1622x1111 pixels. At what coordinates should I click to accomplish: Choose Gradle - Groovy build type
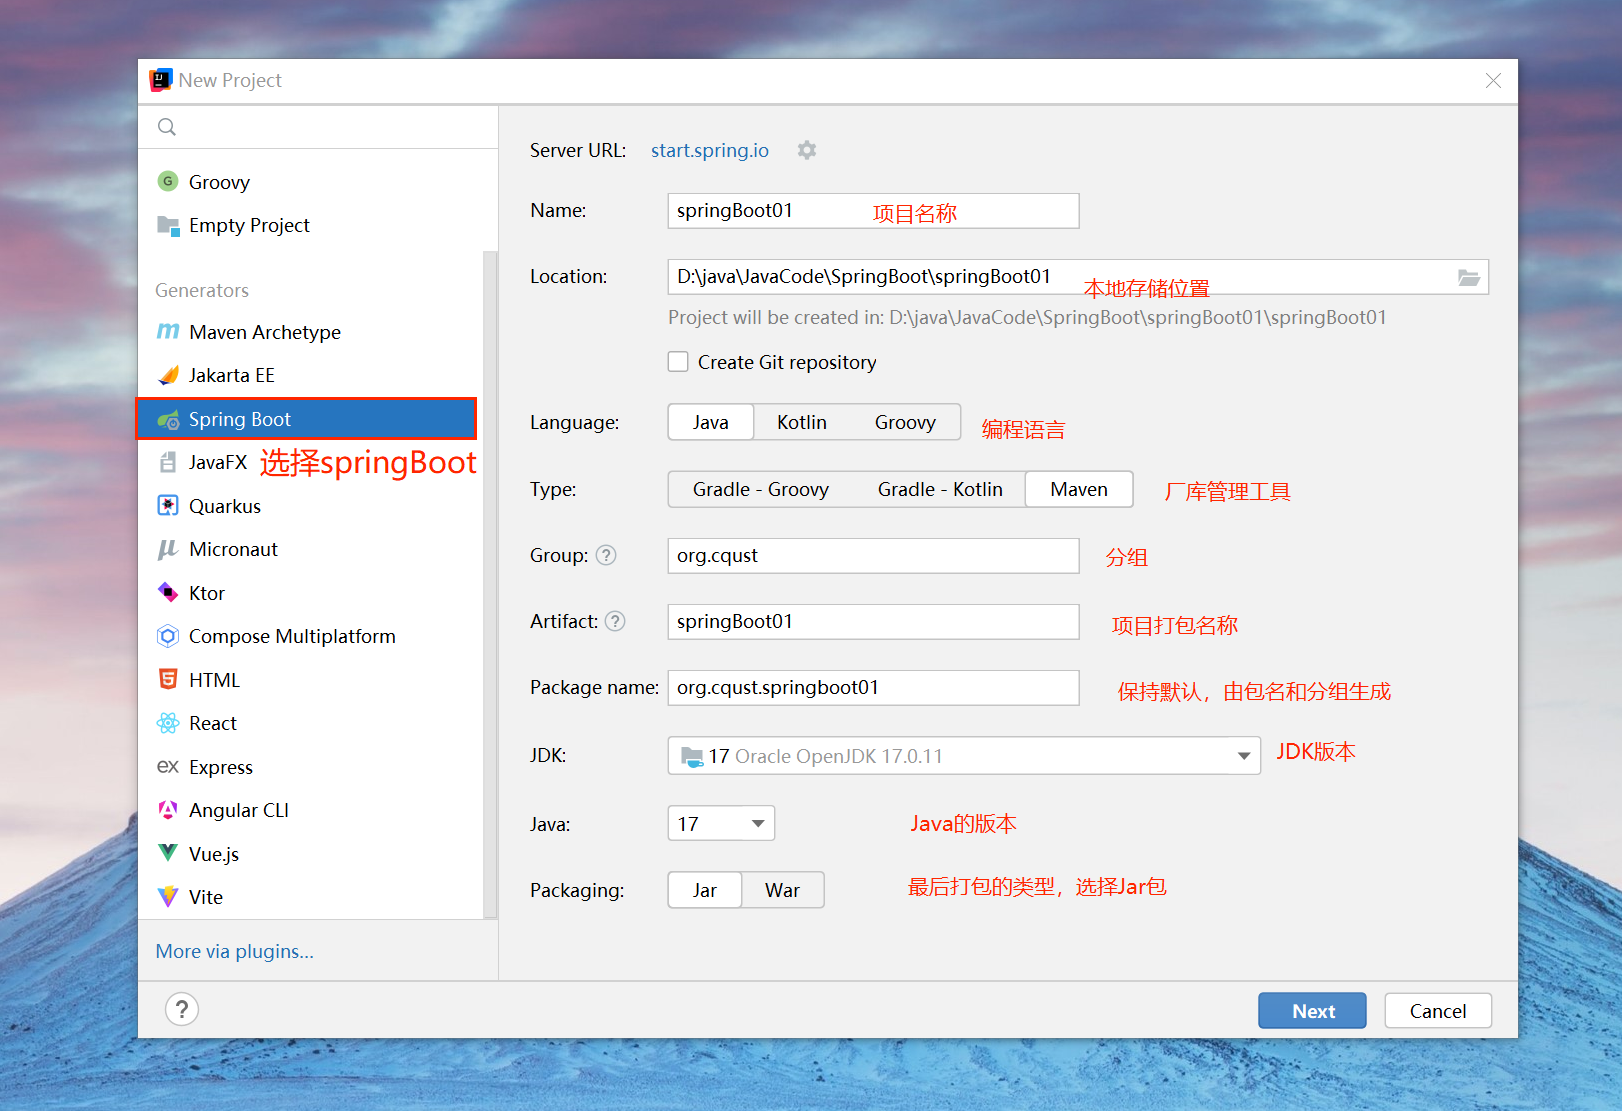pos(761,489)
